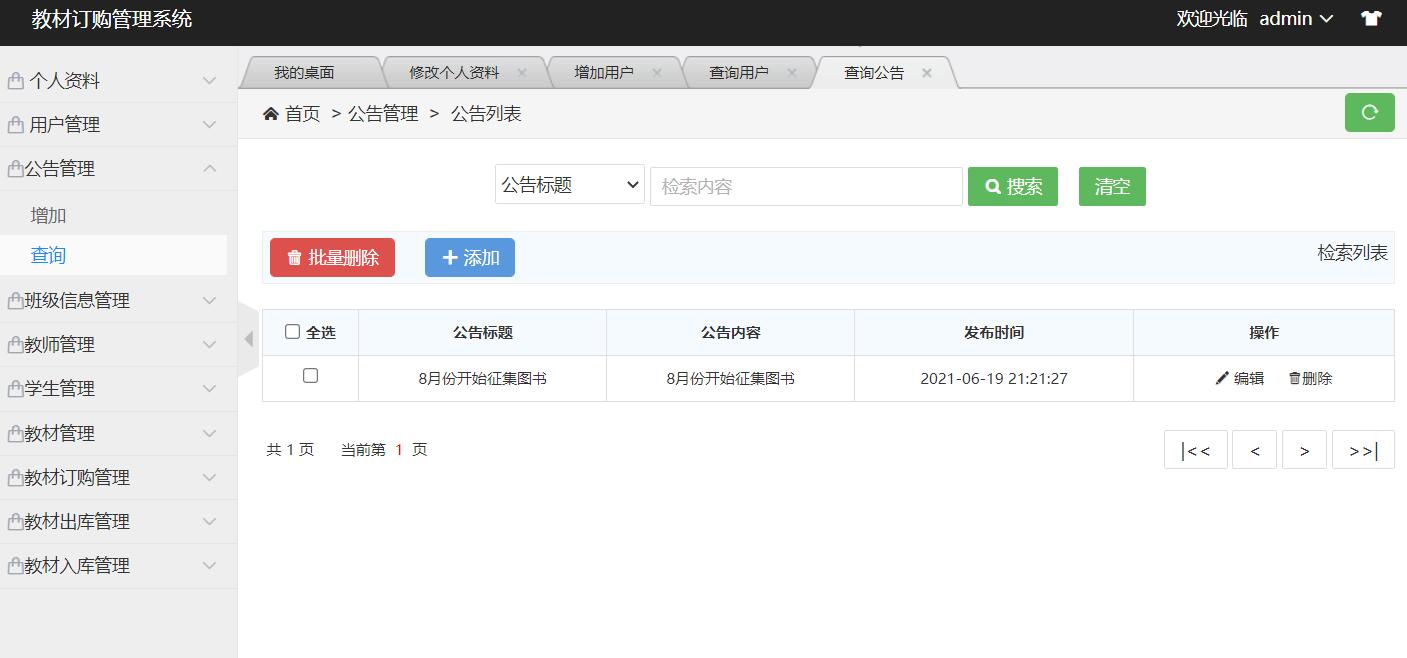
Task: Go to last page with >>| button
Action: 1363,450
